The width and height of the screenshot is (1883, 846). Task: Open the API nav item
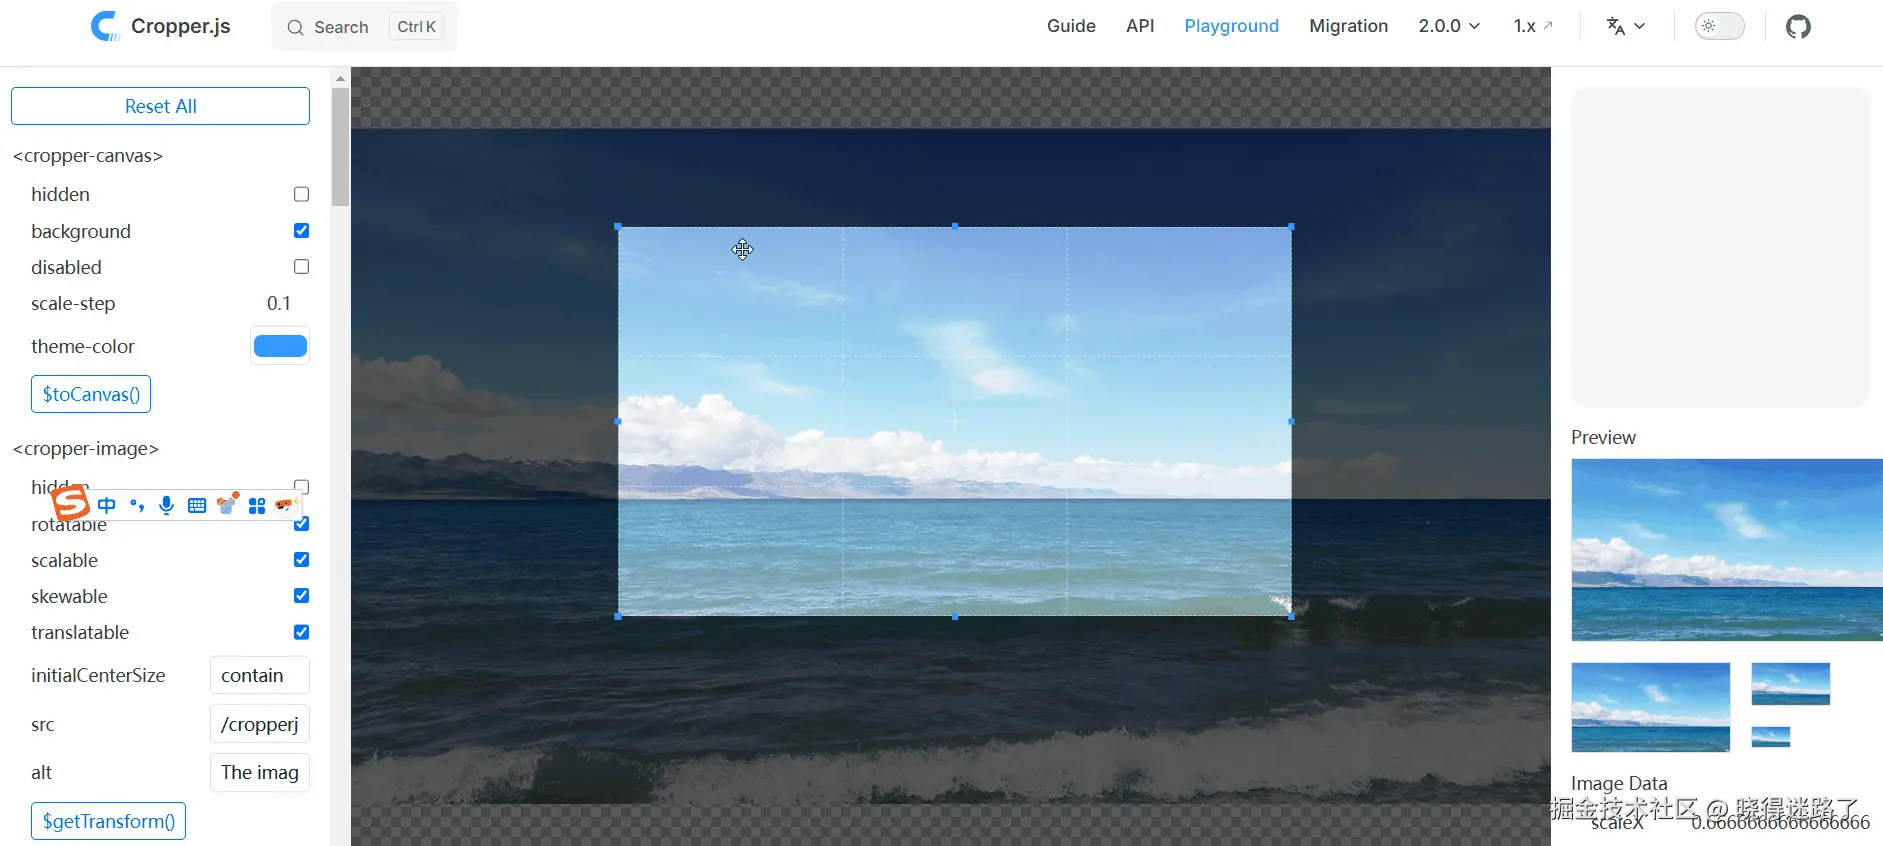pyautogui.click(x=1140, y=26)
